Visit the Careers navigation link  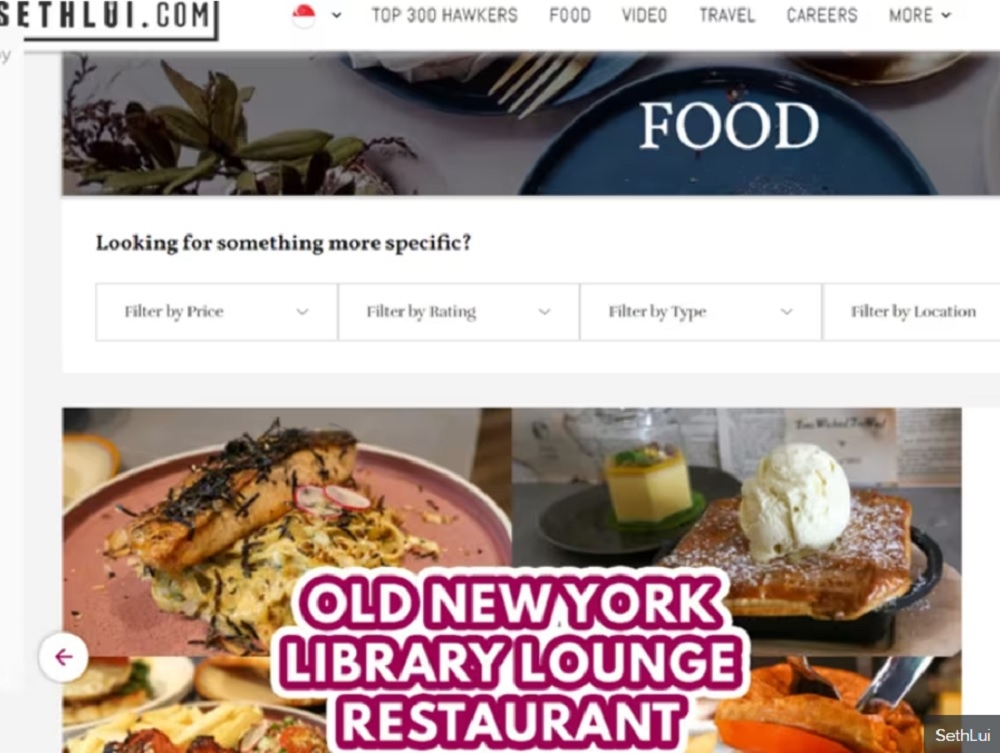(821, 15)
